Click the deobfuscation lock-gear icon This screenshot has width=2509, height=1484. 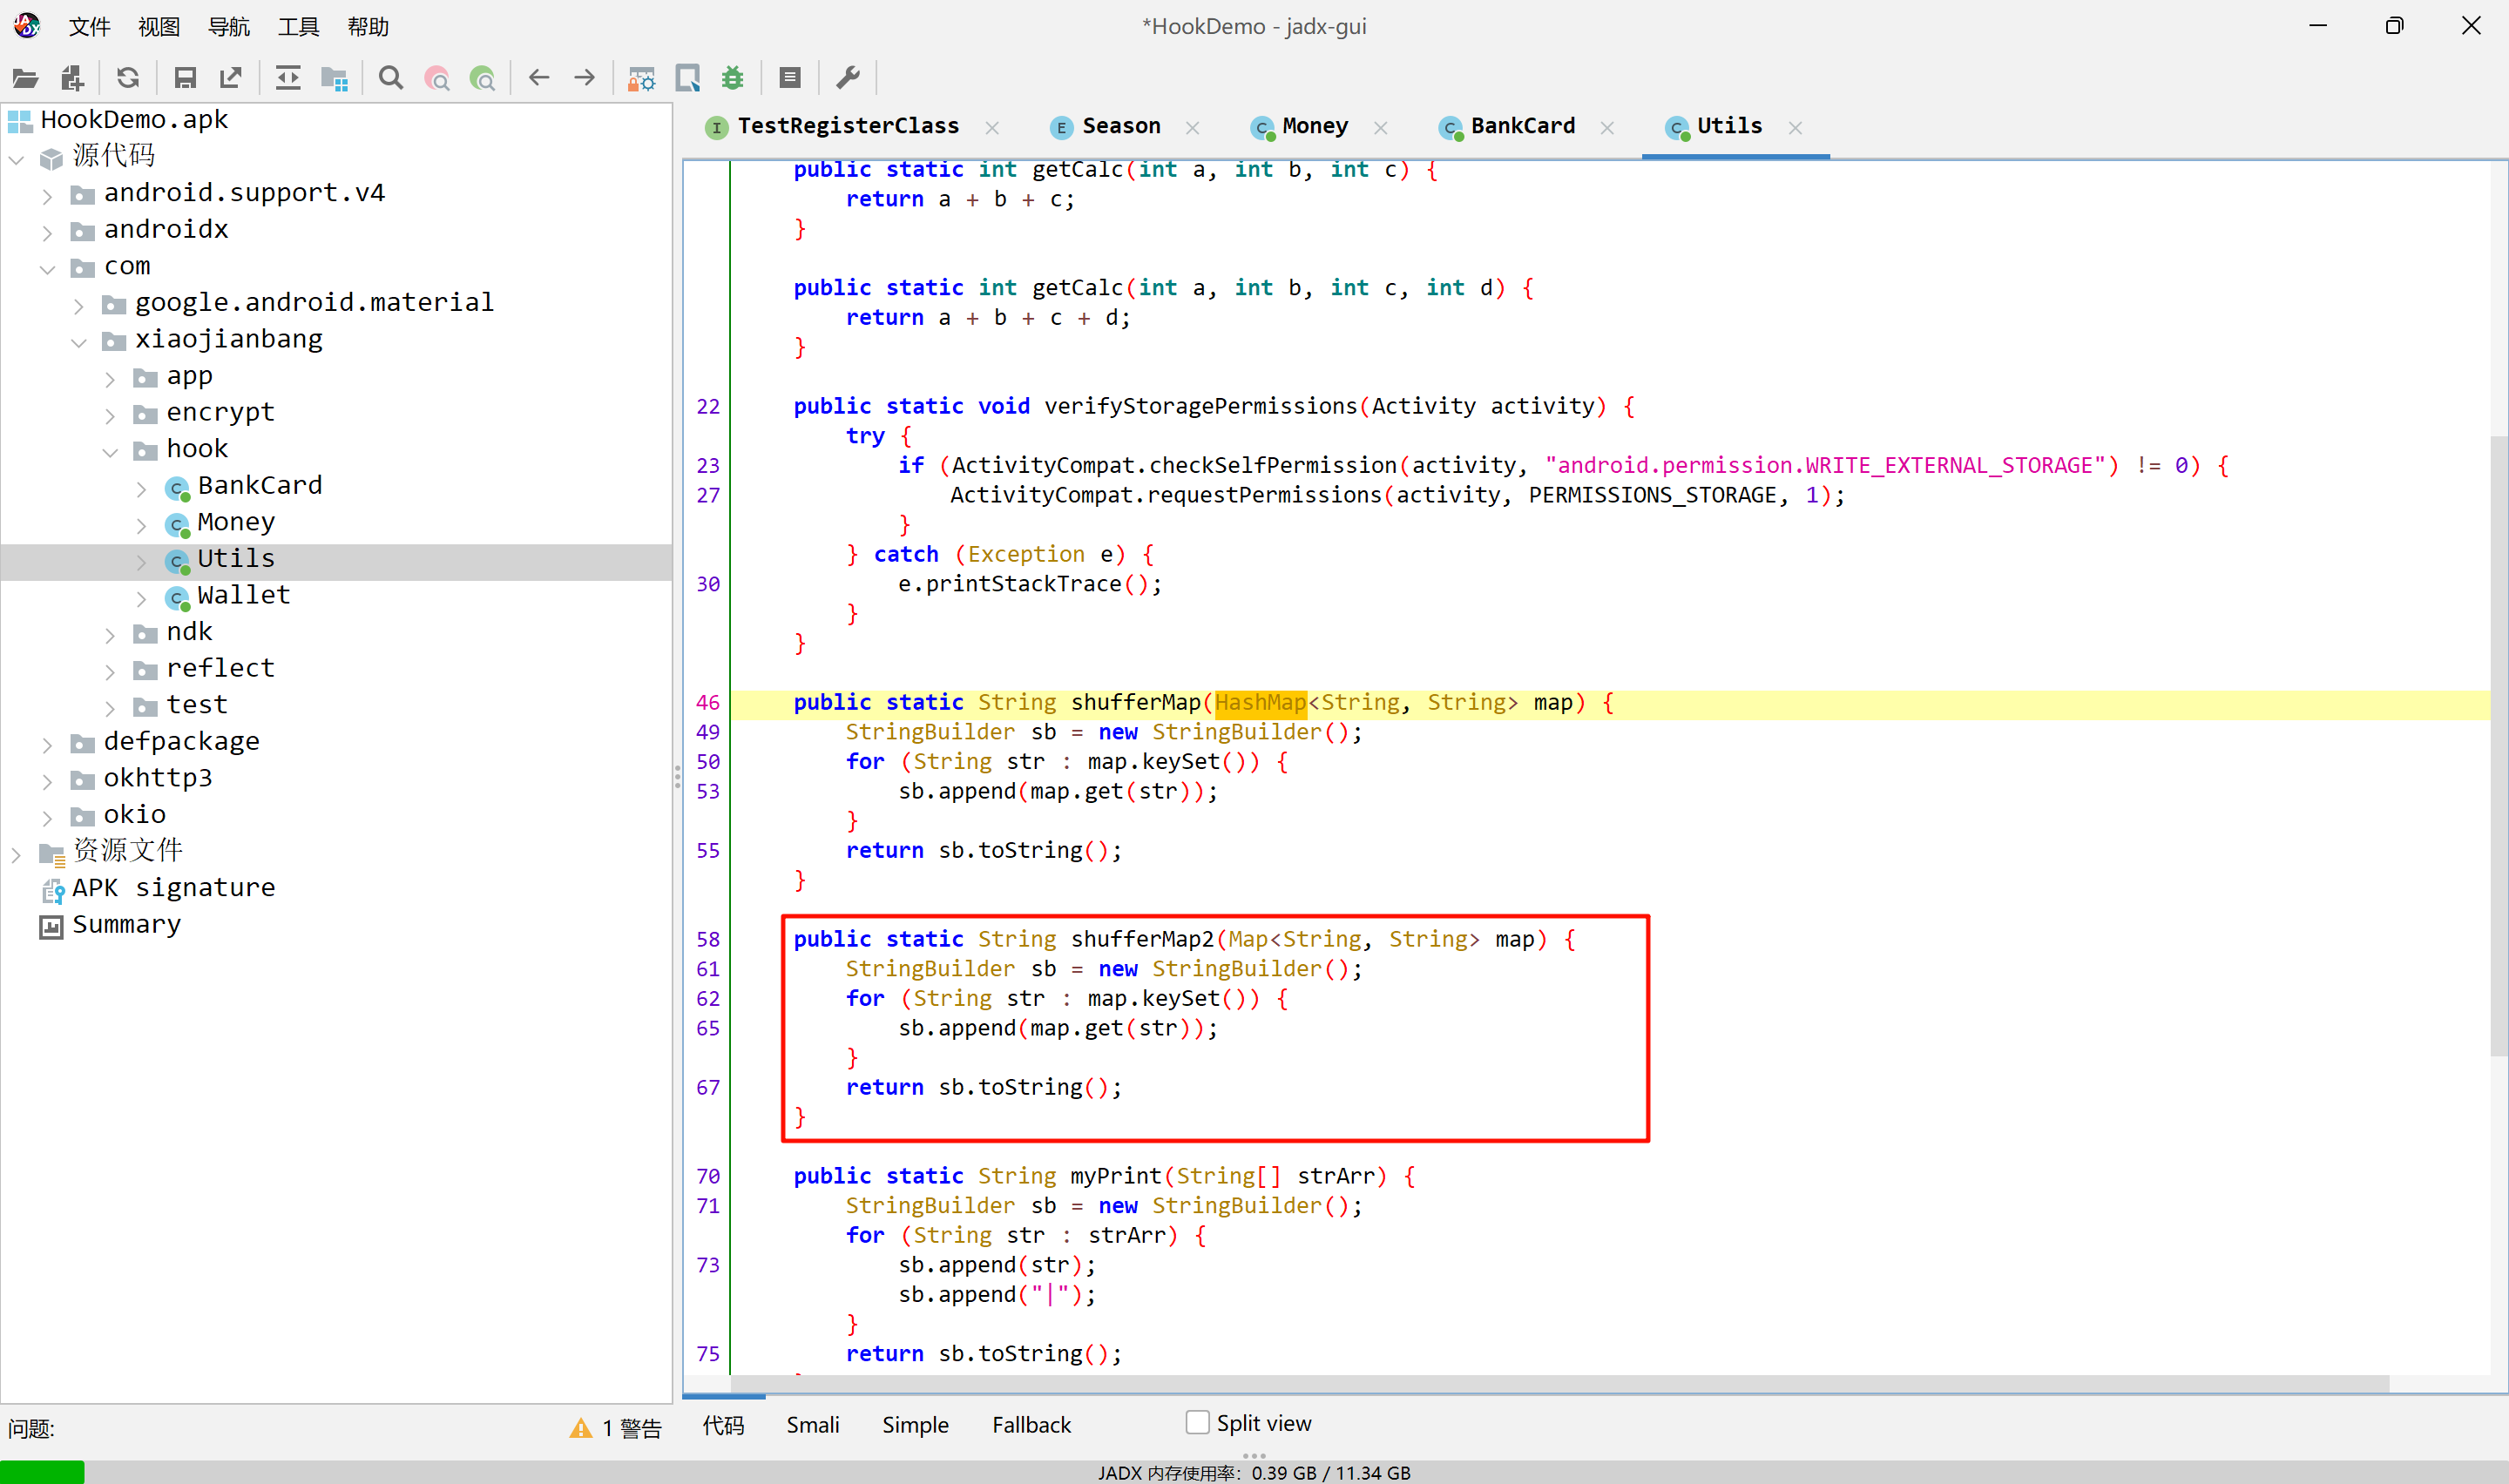click(x=640, y=78)
